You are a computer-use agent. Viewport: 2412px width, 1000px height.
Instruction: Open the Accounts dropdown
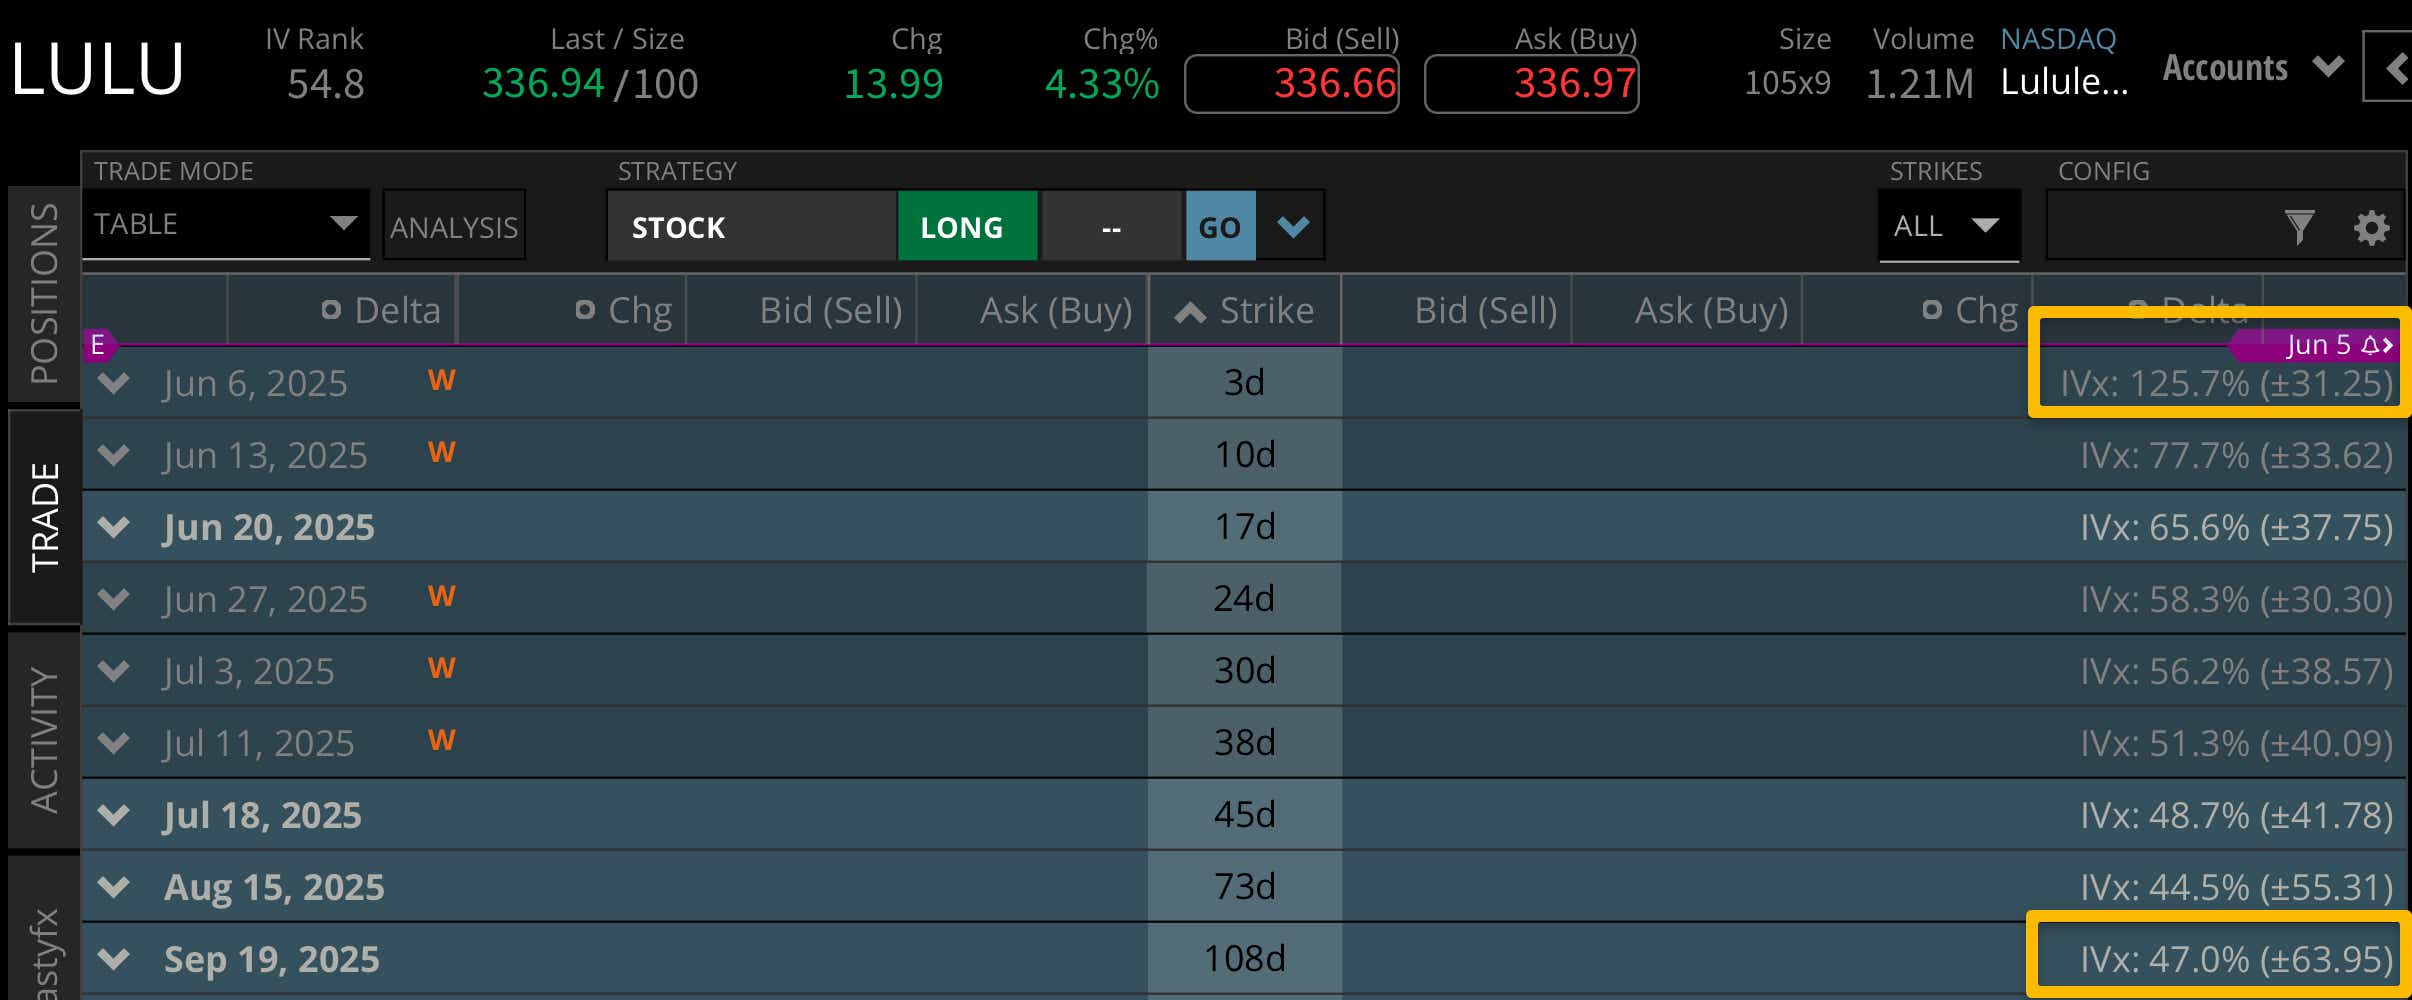click(2251, 68)
